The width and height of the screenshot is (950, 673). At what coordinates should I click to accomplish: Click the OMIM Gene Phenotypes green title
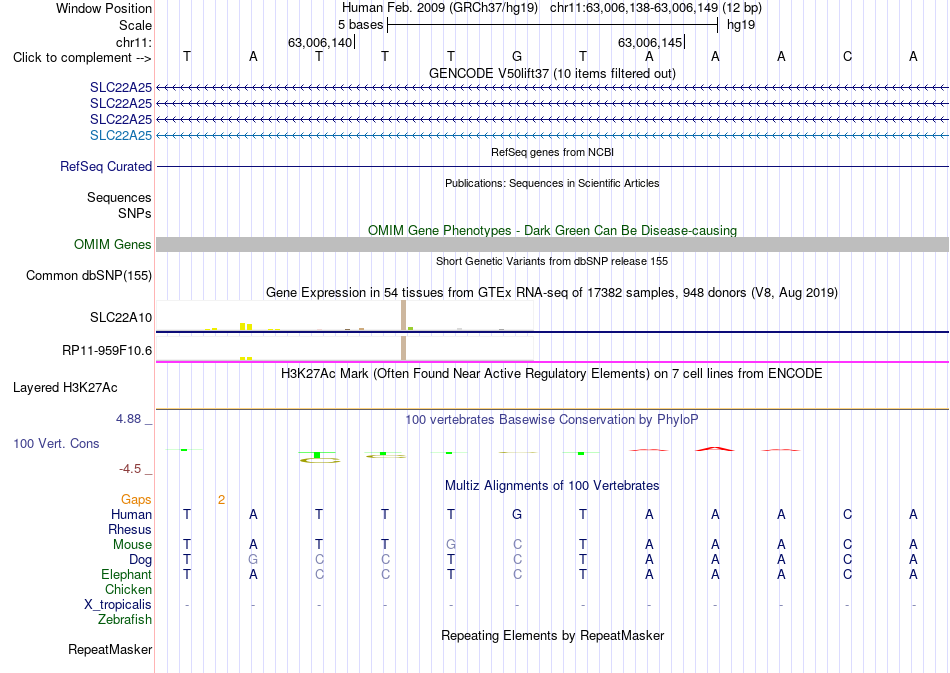coord(552,230)
